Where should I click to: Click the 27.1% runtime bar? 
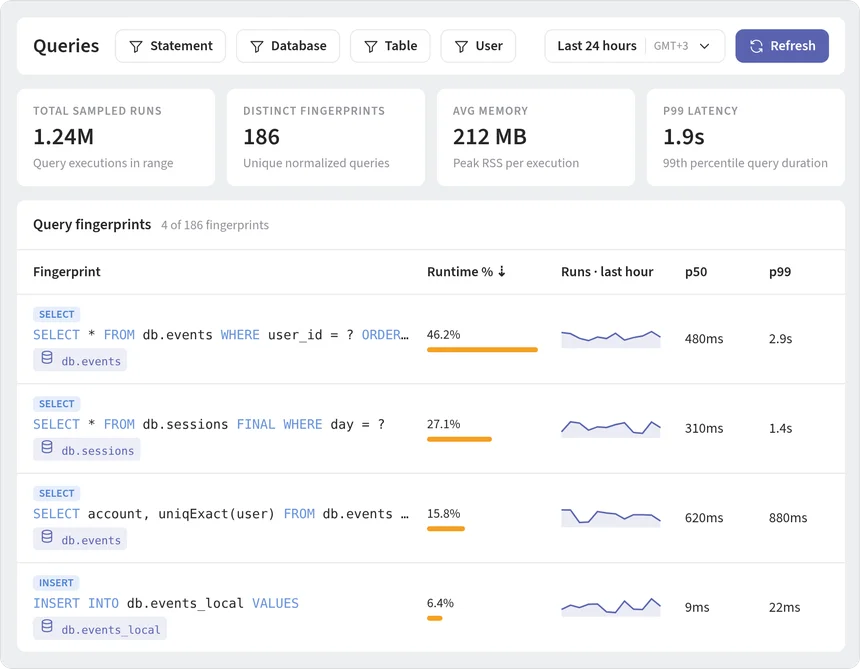(x=459, y=439)
